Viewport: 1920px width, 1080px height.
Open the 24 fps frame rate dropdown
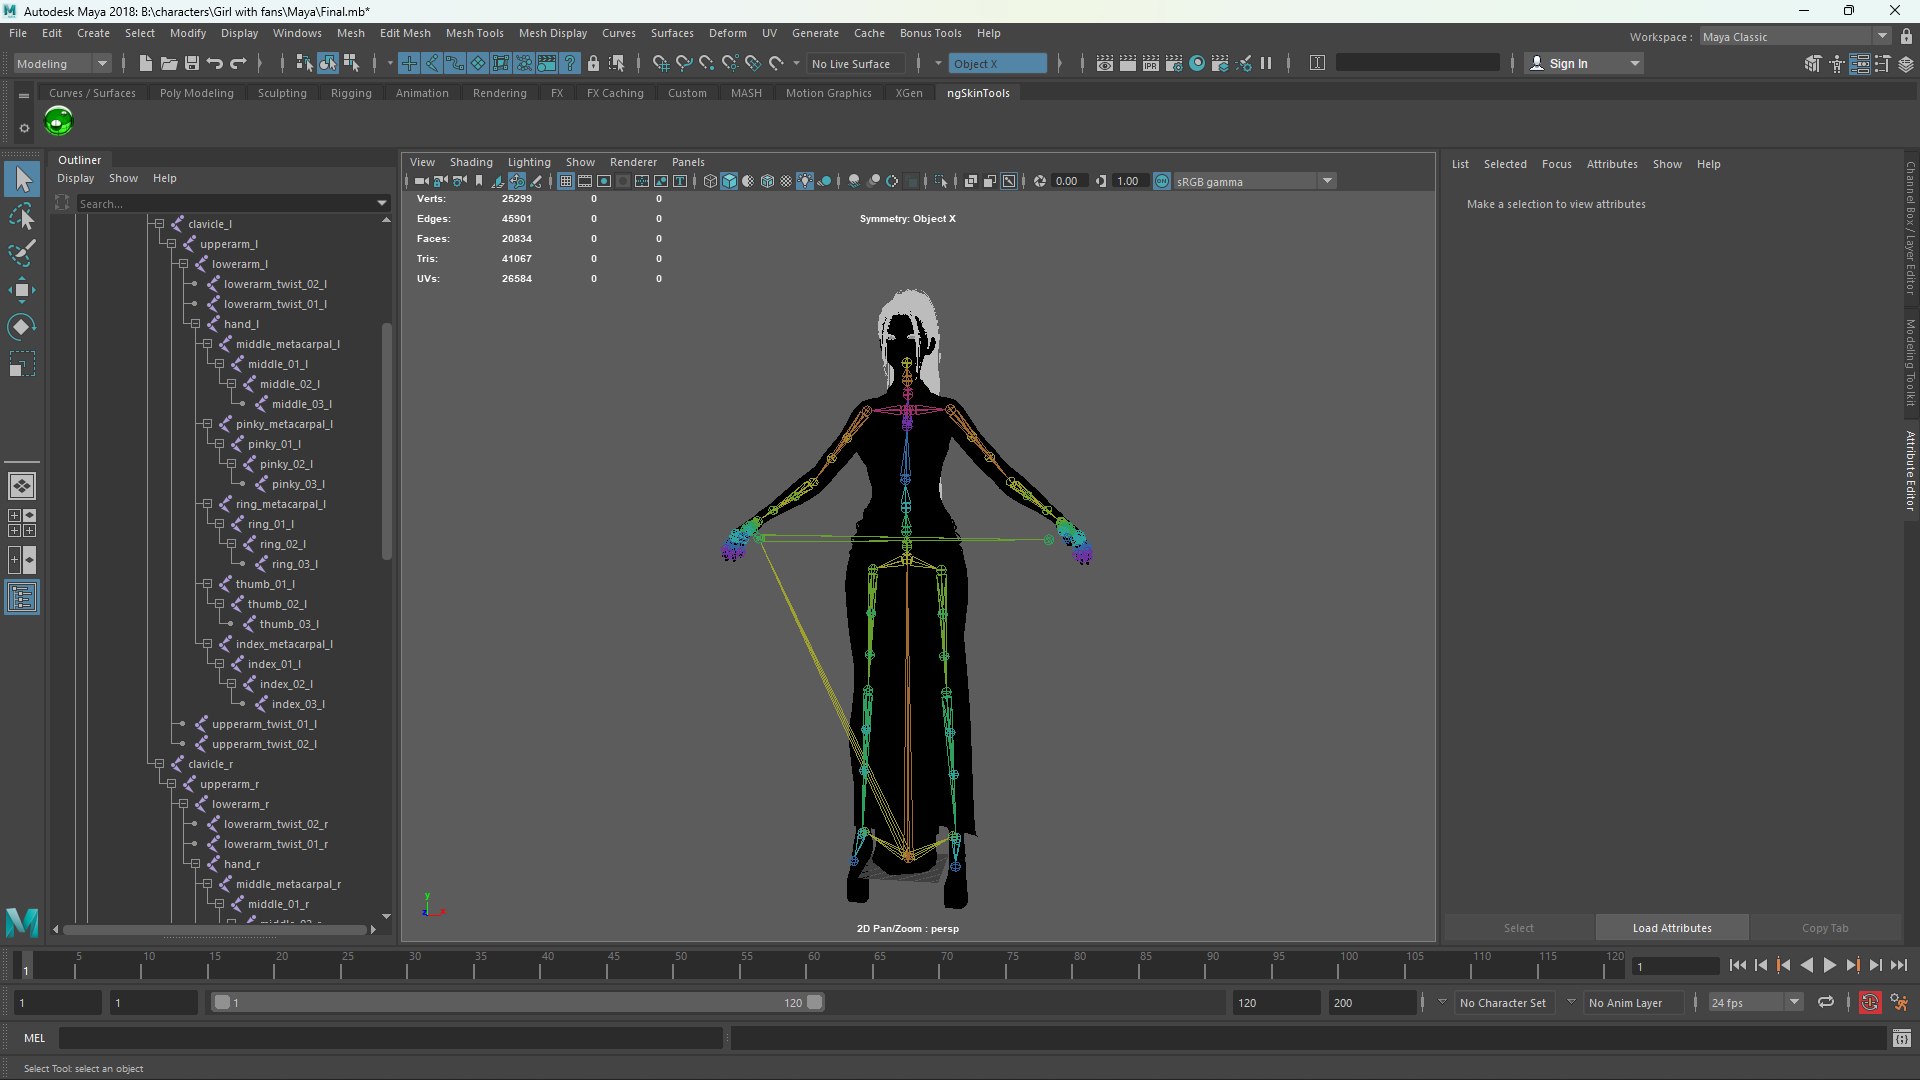click(x=1755, y=1002)
